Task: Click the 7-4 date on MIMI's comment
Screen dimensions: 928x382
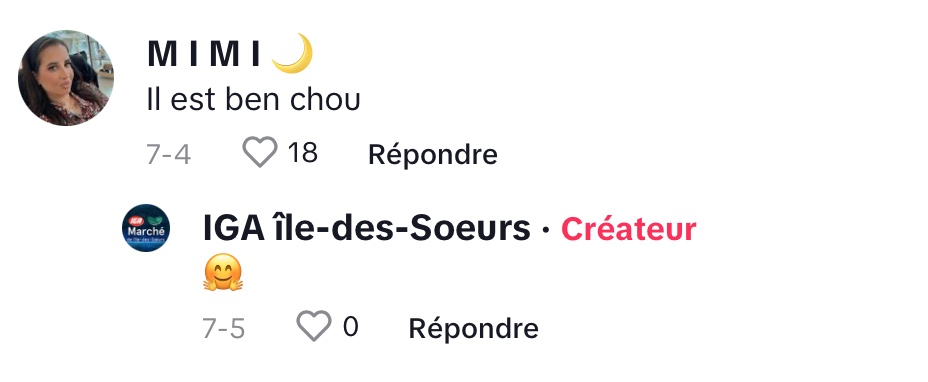Action: [x=169, y=154]
